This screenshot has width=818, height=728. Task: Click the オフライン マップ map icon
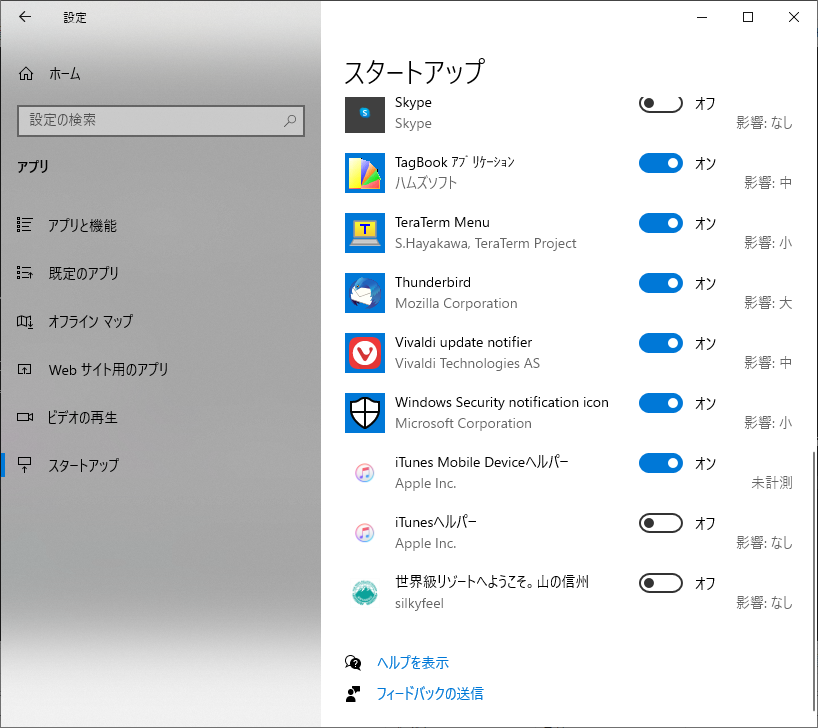[25, 321]
